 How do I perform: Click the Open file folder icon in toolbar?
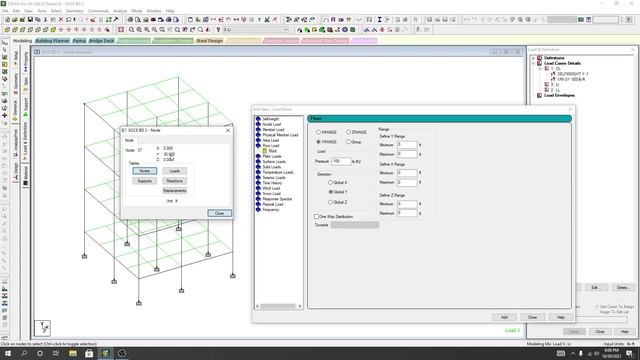click(x=14, y=20)
